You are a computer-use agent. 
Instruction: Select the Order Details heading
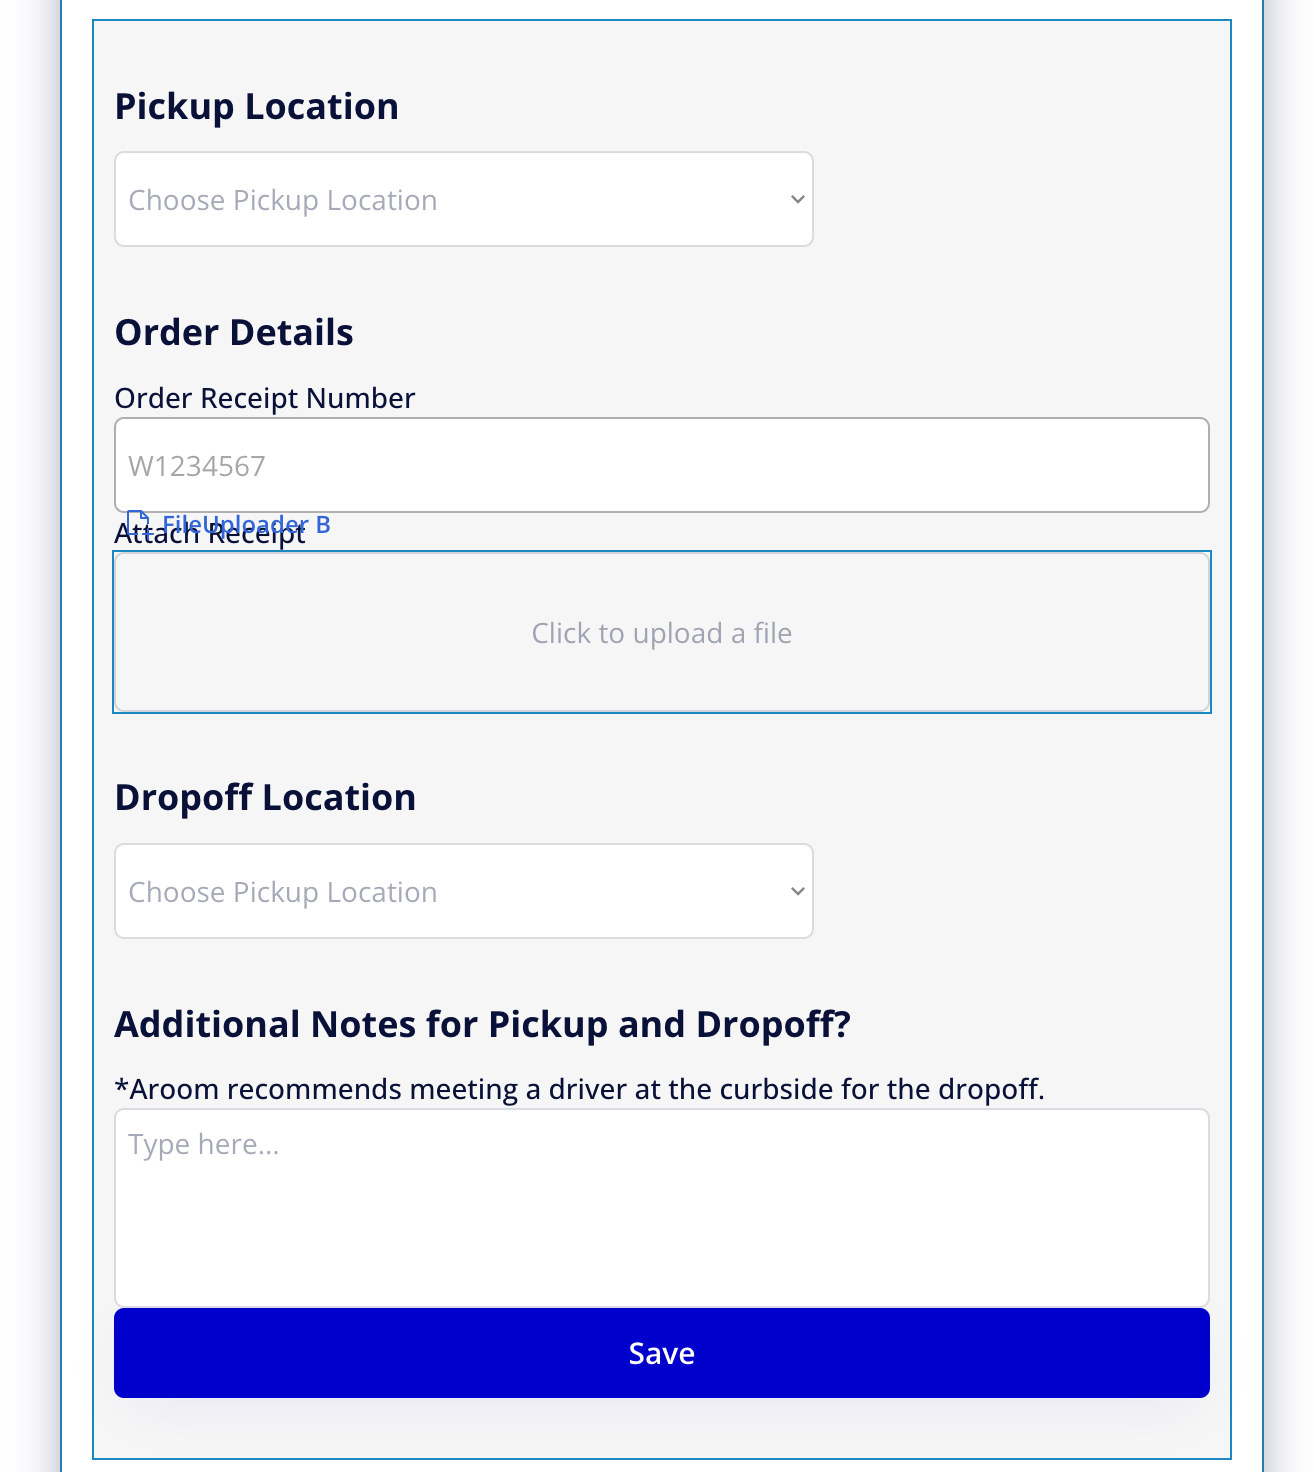pyautogui.click(x=234, y=332)
